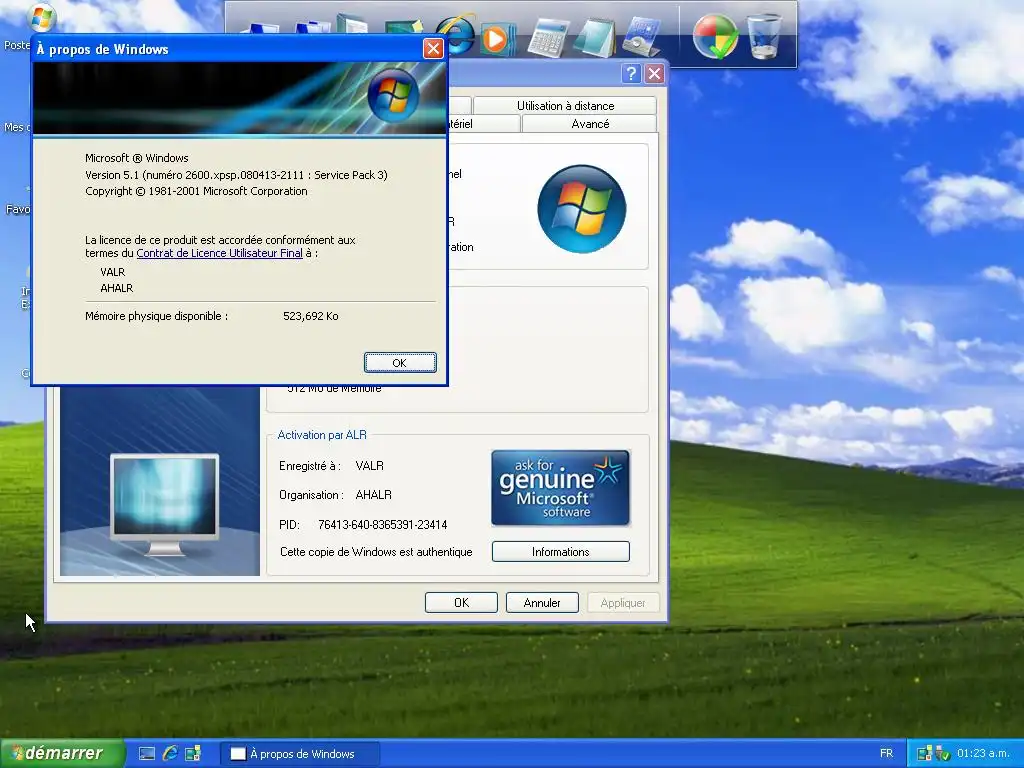Click the Version 5.1 Service Pack 3 line

[x=236, y=175]
